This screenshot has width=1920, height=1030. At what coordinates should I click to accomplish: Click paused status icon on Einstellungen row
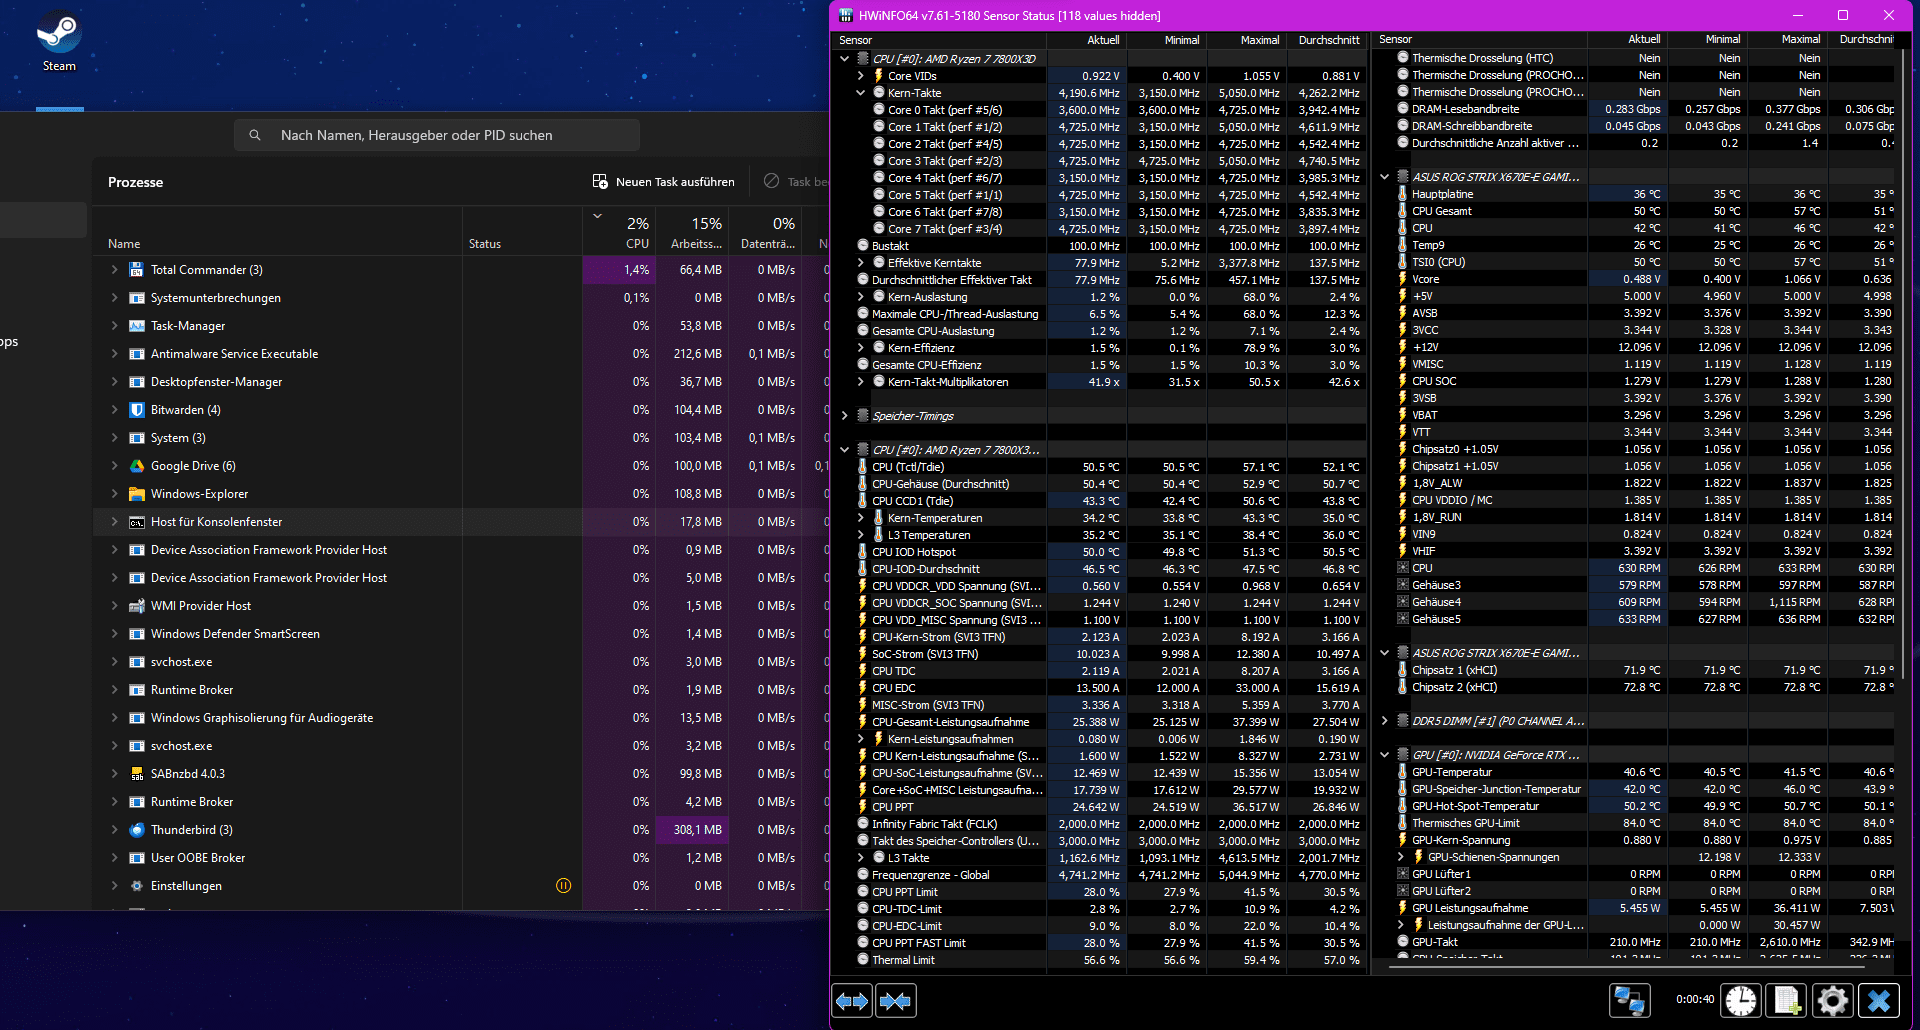pyautogui.click(x=563, y=886)
